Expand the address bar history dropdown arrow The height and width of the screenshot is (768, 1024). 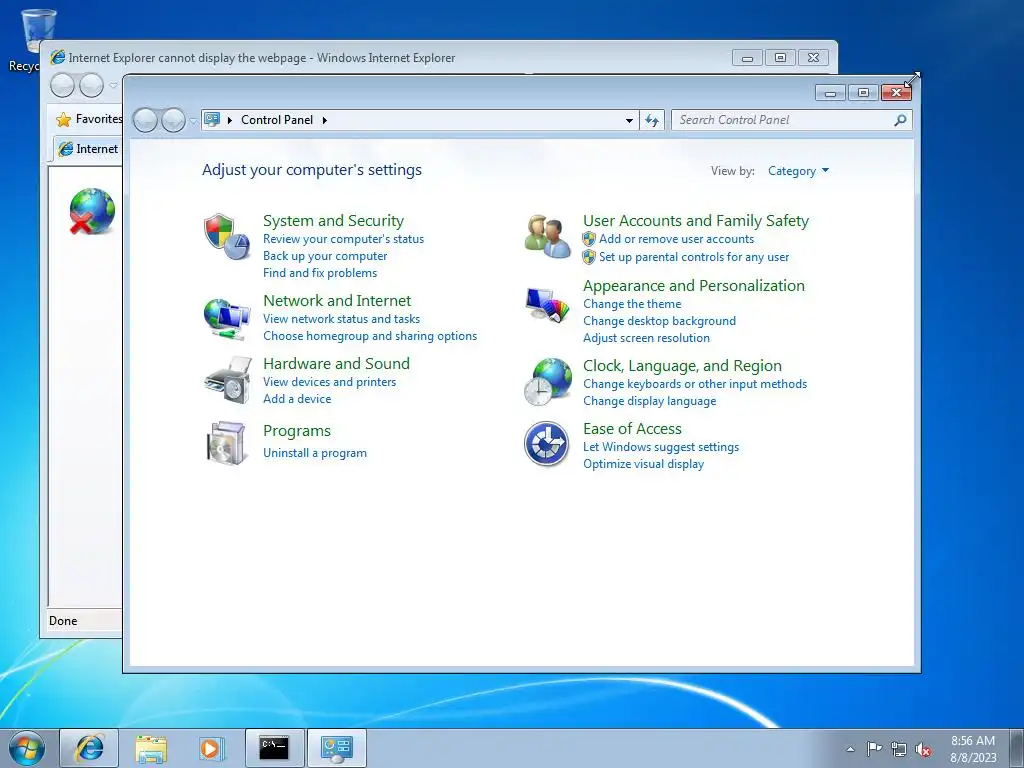629,120
